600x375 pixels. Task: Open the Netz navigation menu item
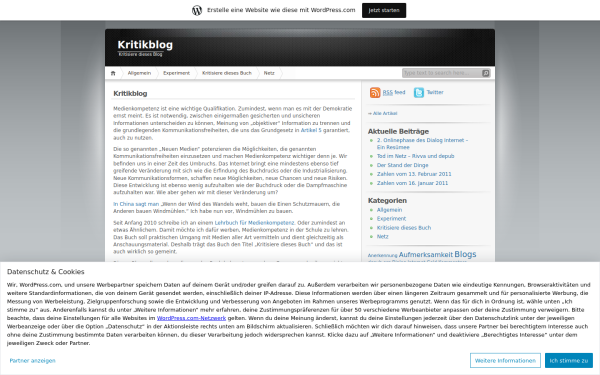point(269,73)
